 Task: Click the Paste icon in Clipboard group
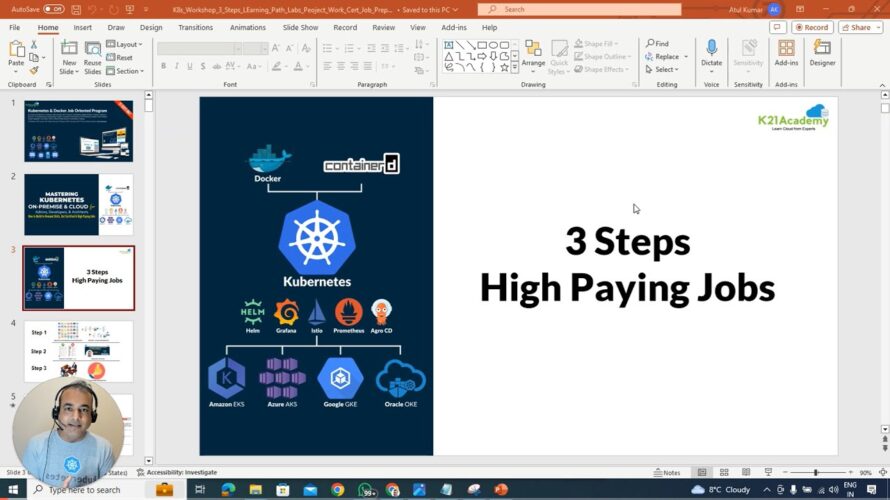[16, 50]
